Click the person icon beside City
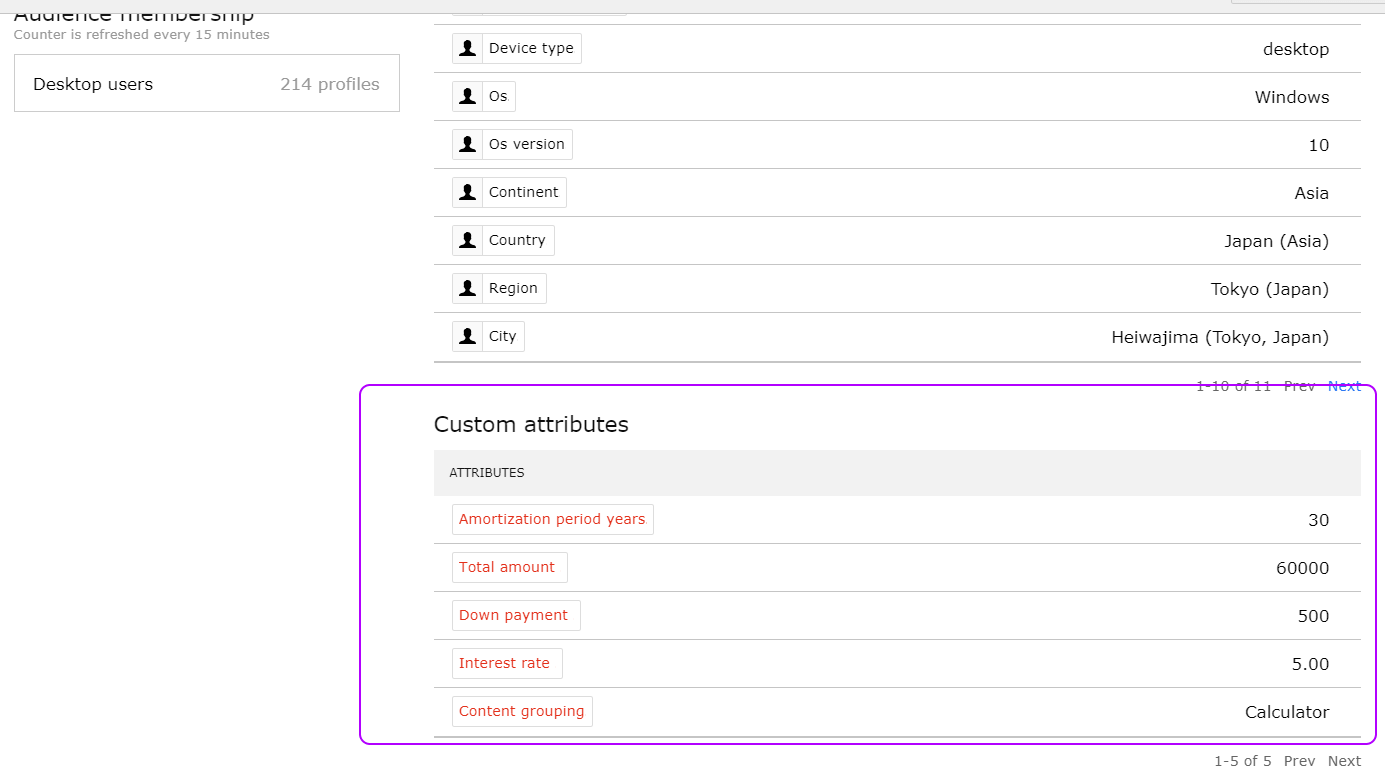 point(467,337)
